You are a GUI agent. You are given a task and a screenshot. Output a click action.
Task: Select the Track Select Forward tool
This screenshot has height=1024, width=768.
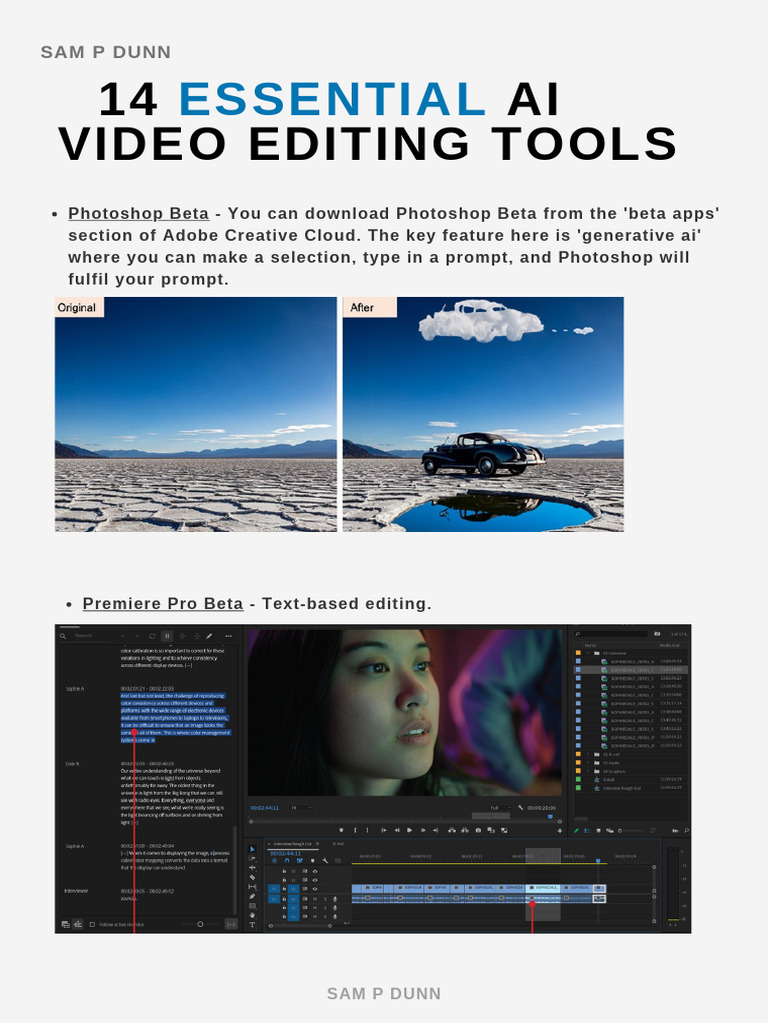point(252,858)
